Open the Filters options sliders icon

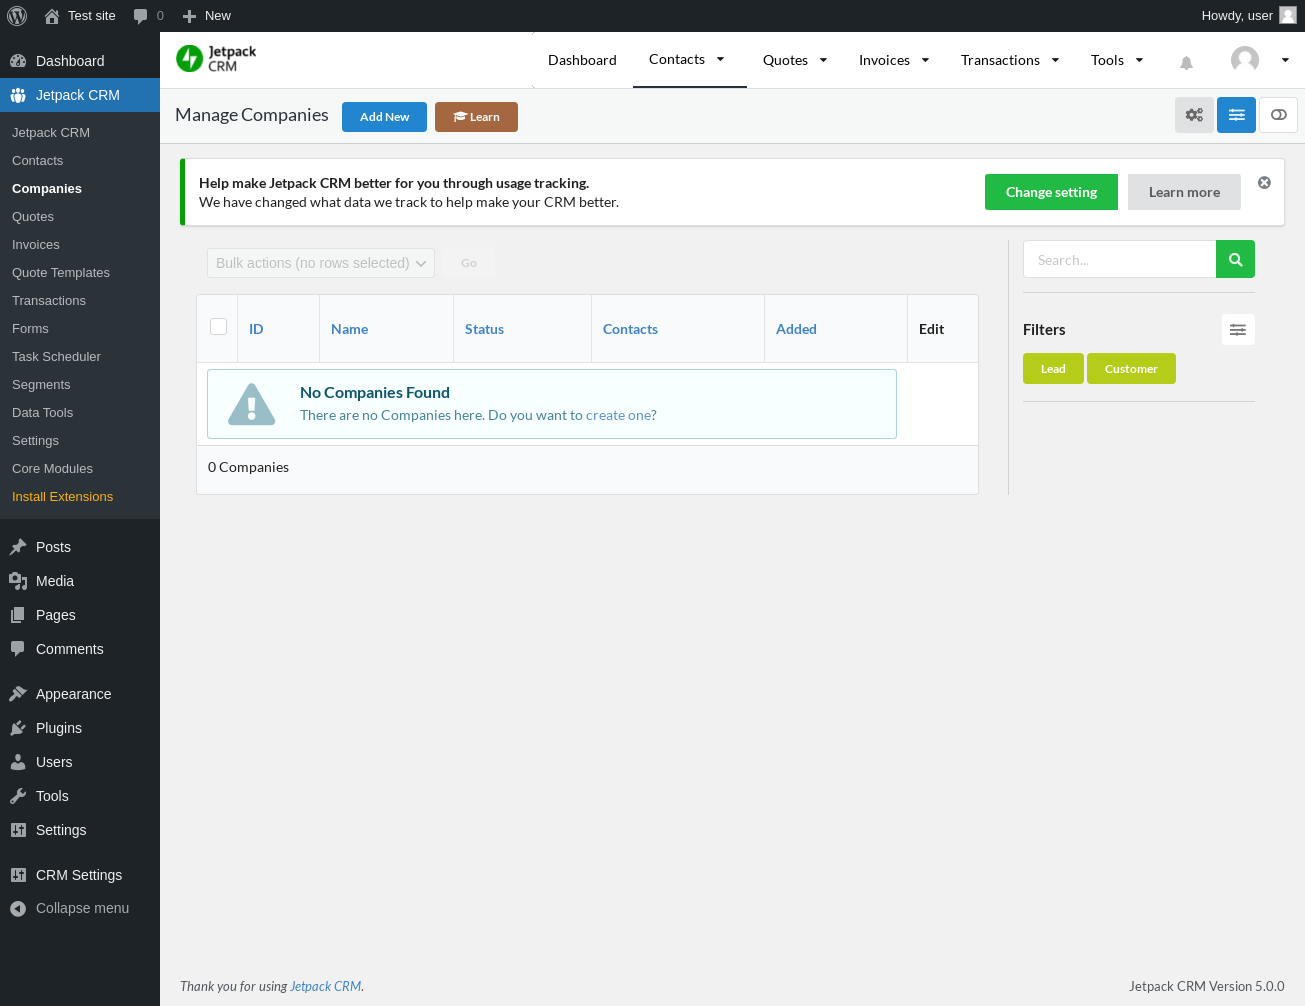(1238, 330)
